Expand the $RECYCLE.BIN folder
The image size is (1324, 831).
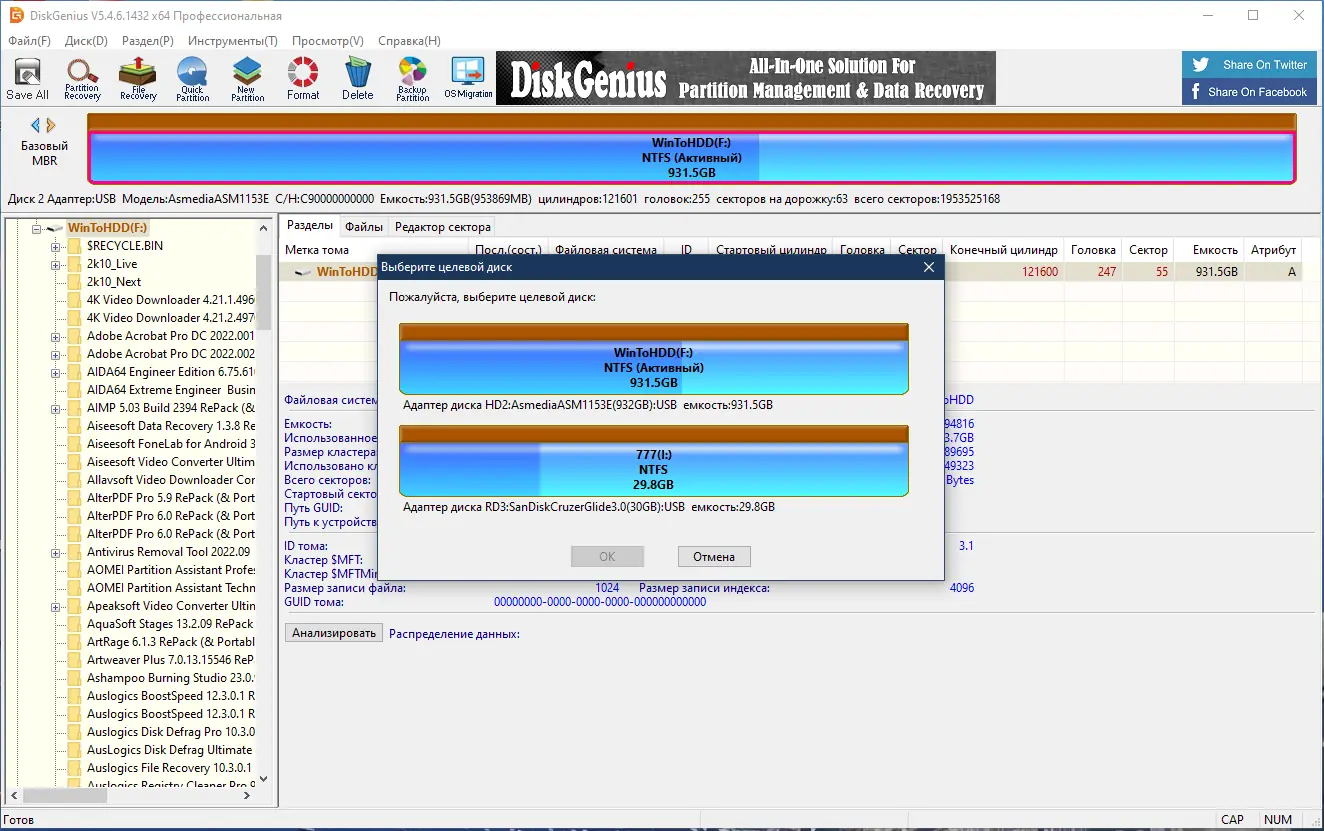tap(56, 246)
